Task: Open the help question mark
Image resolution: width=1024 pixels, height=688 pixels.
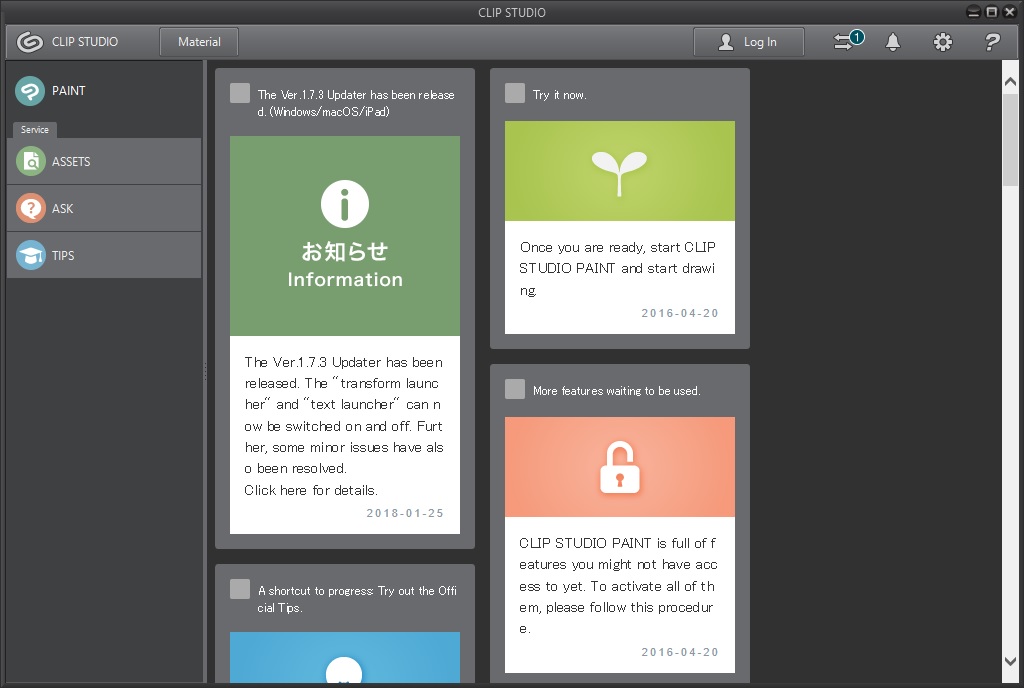Action: [x=992, y=42]
